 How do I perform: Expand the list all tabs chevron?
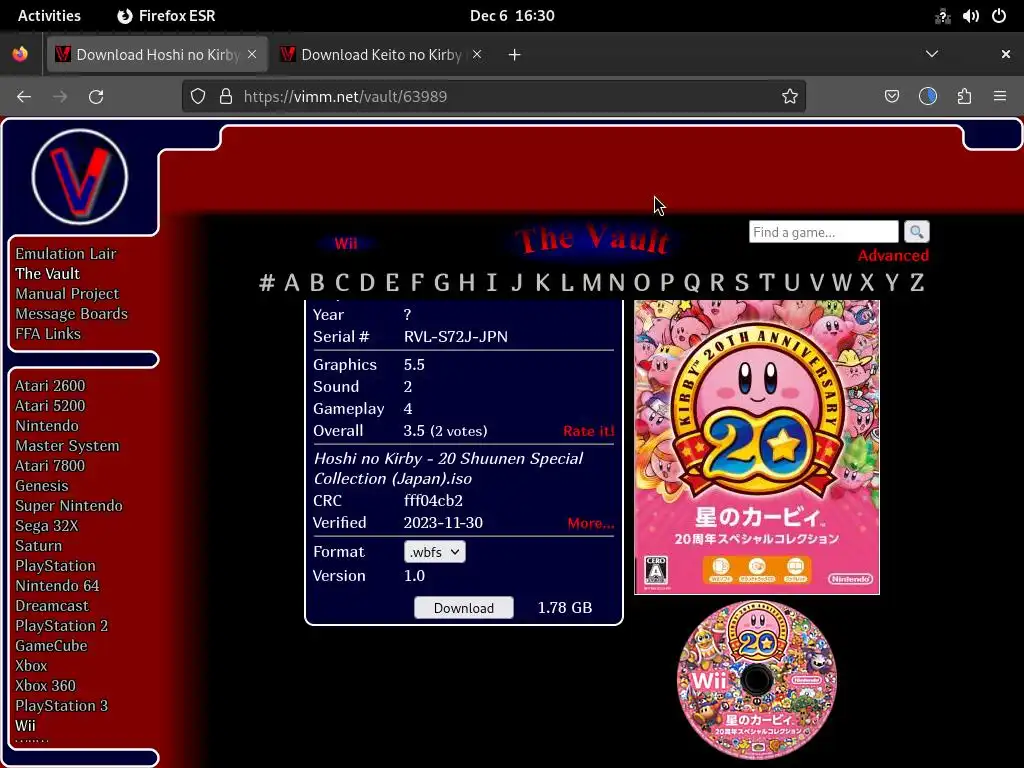click(x=932, y=54)
